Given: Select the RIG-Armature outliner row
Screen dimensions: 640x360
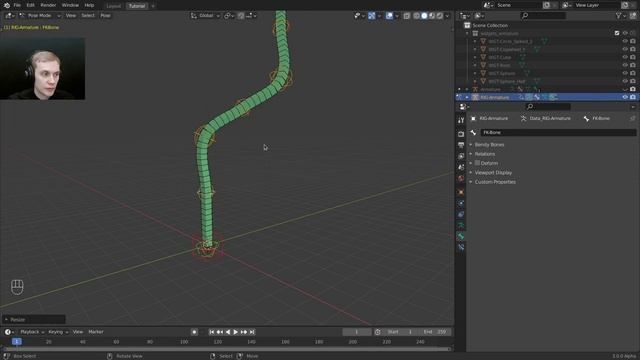Looking at the screenshot, I should click(547, 97).
